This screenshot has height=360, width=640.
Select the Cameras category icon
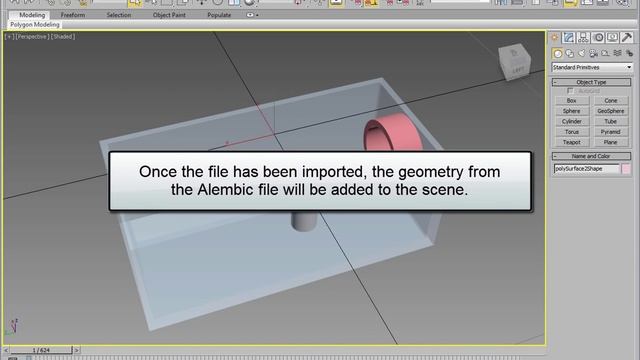[x=593, y=53]
